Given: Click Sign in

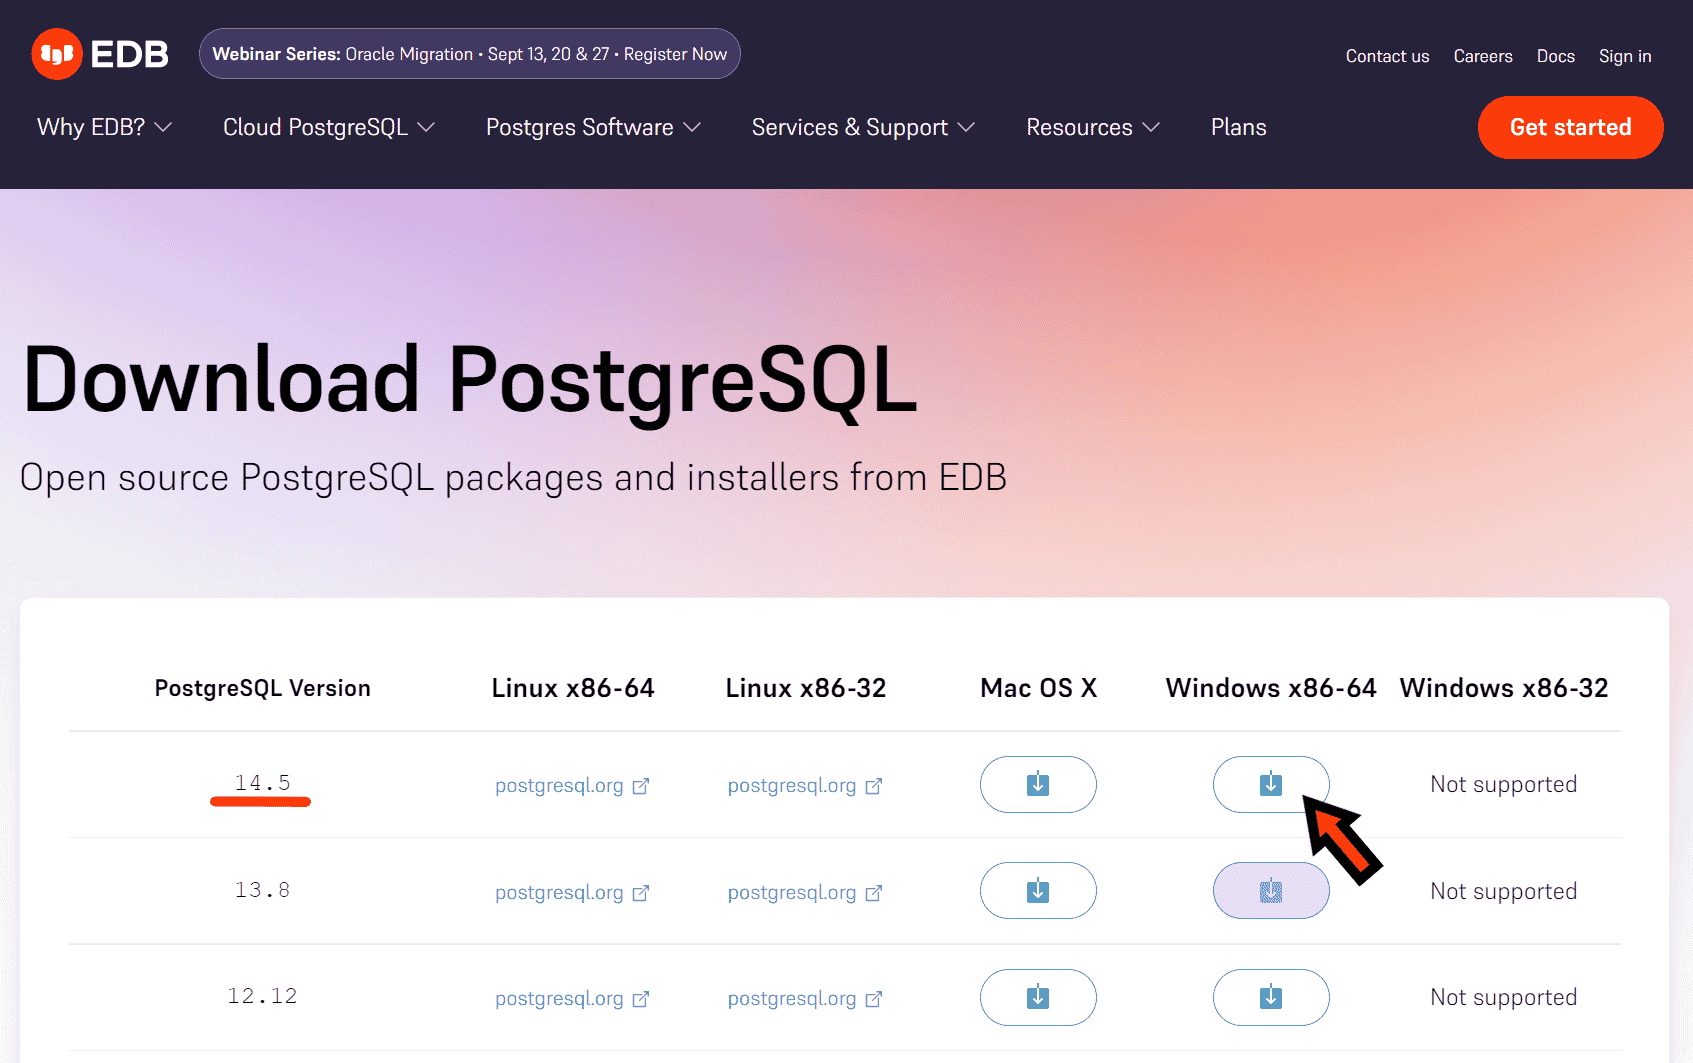Looking at the screenshot, I should coord(1625,56).
